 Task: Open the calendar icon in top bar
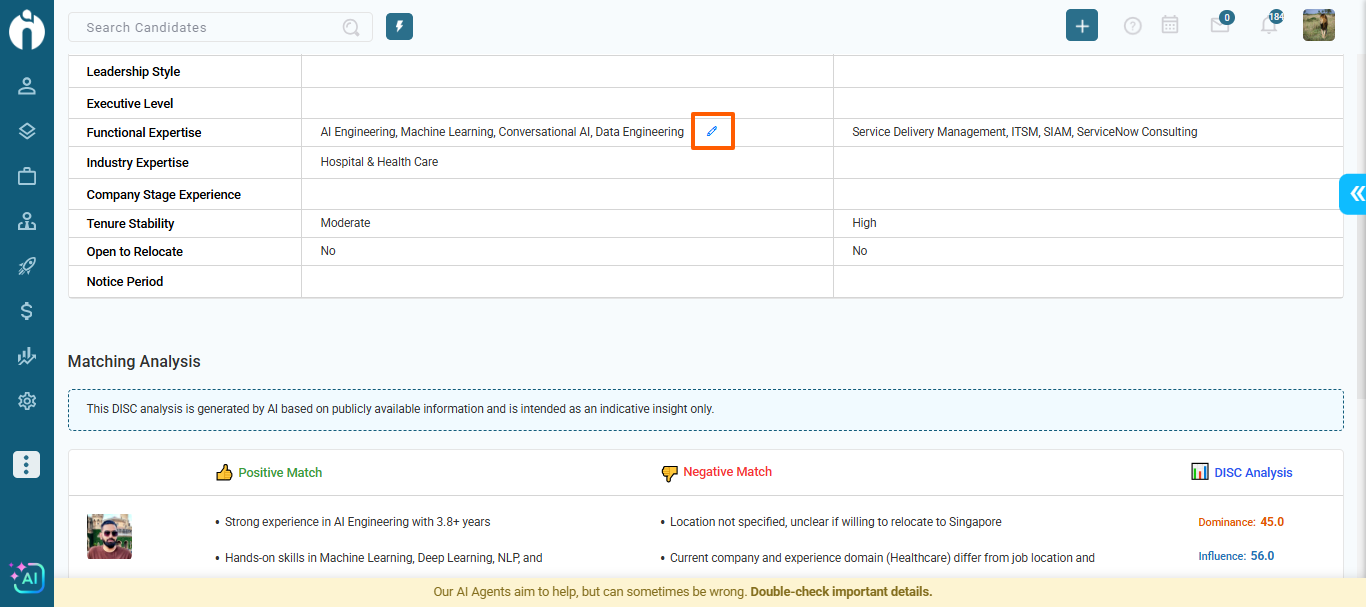point(1169,26)
